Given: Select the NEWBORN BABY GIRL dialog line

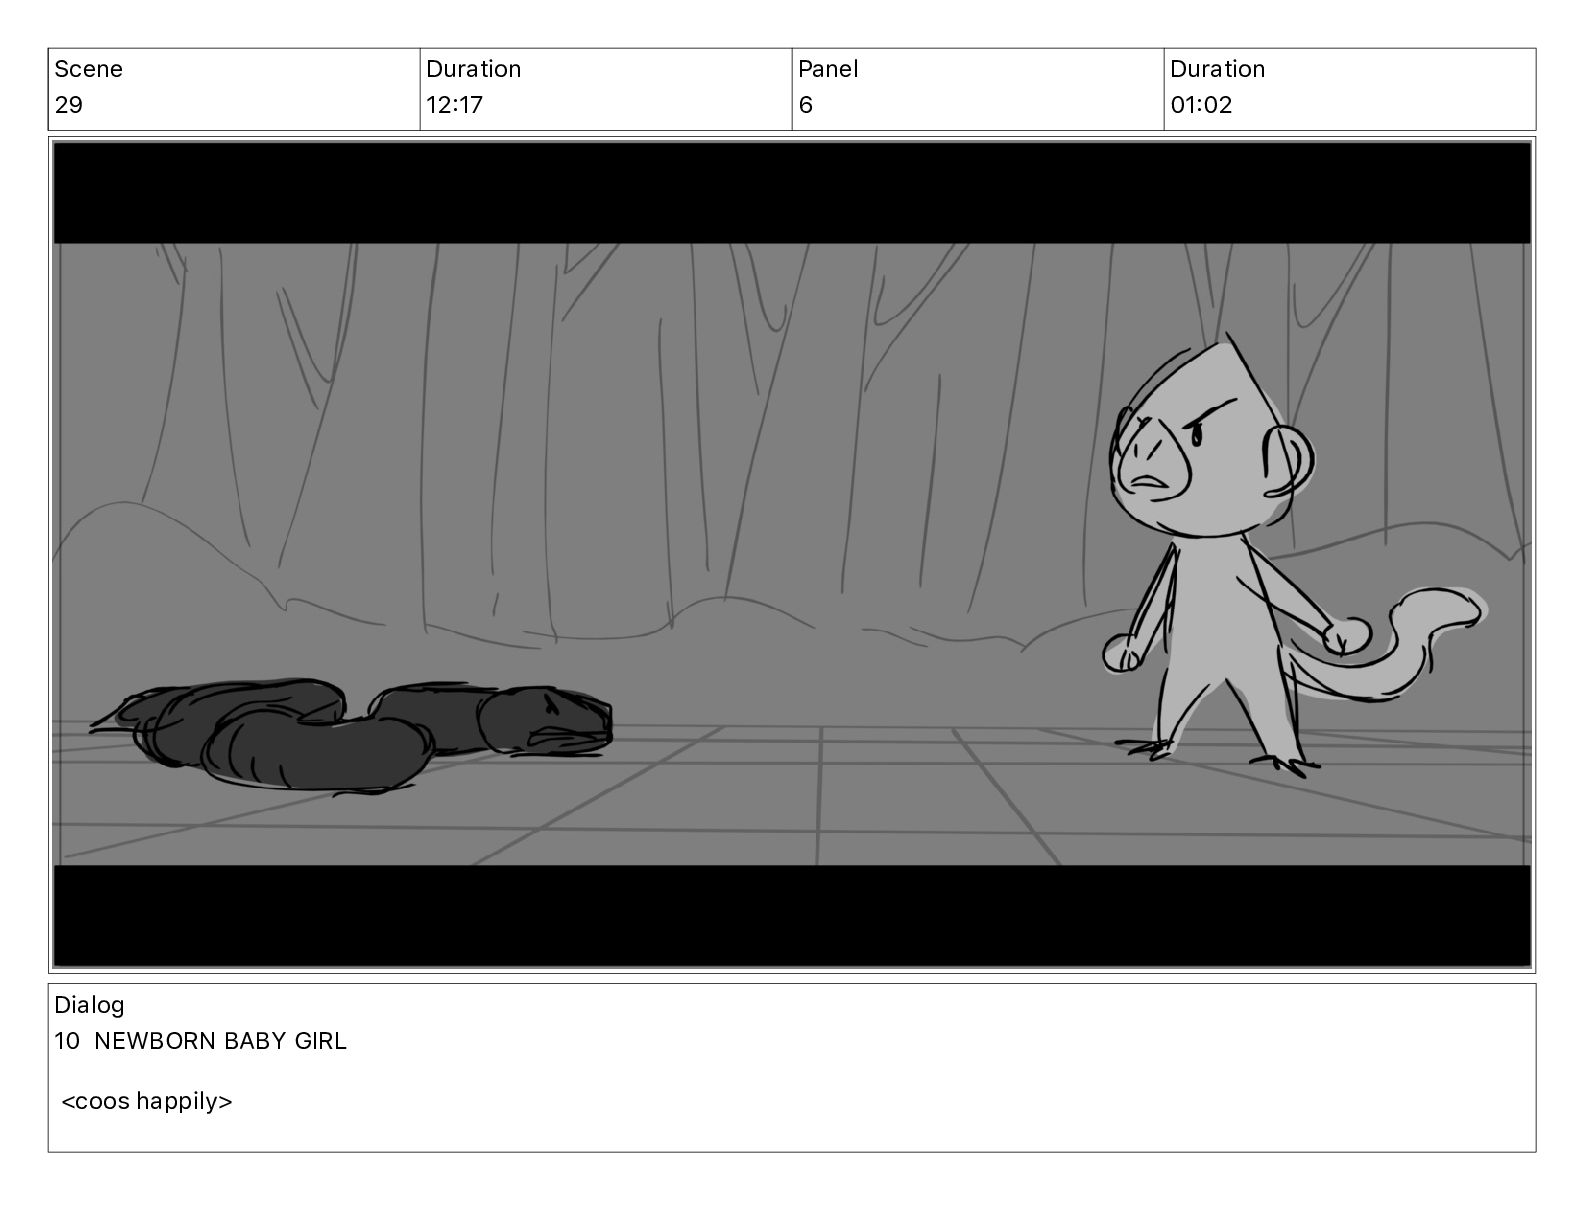Looking at the screenshot, I should (201, 1041).
